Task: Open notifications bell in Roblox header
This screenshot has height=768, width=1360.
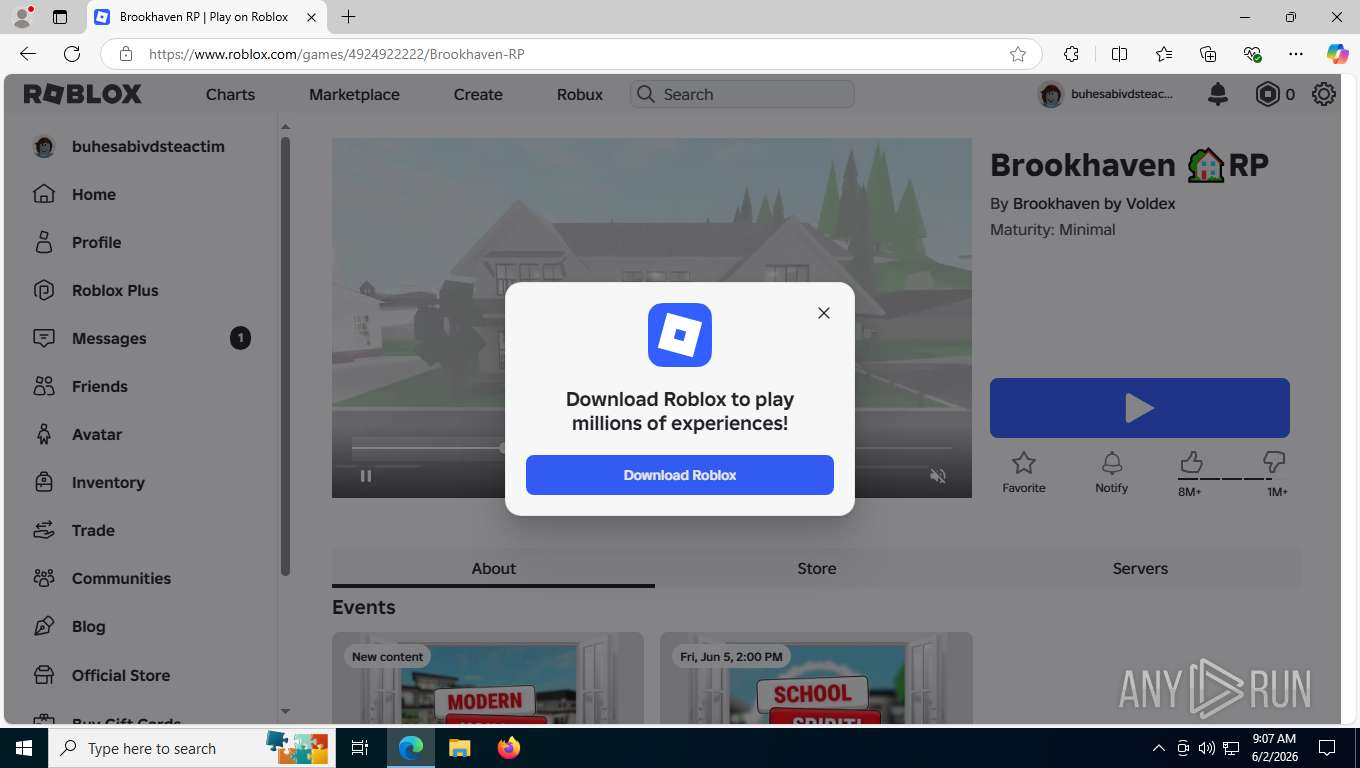Action: pos(1218,94)
